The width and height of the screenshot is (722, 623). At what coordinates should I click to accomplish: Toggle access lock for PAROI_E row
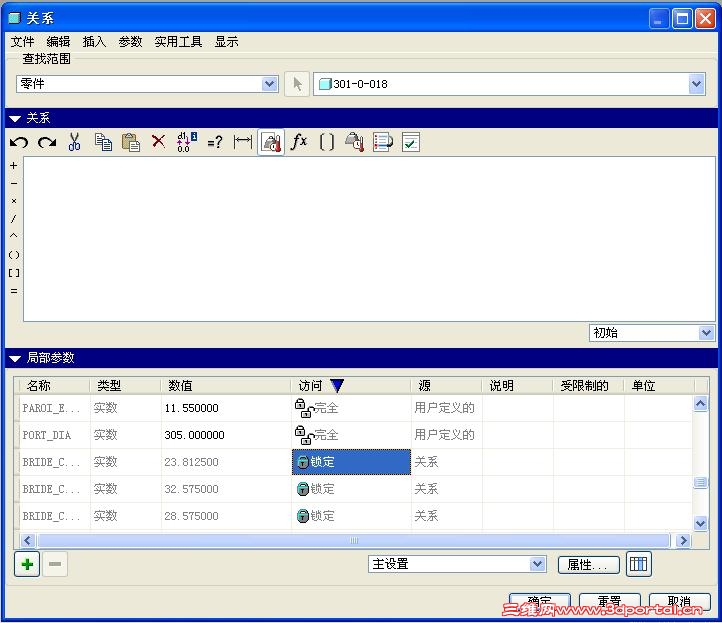coord(305,408)
